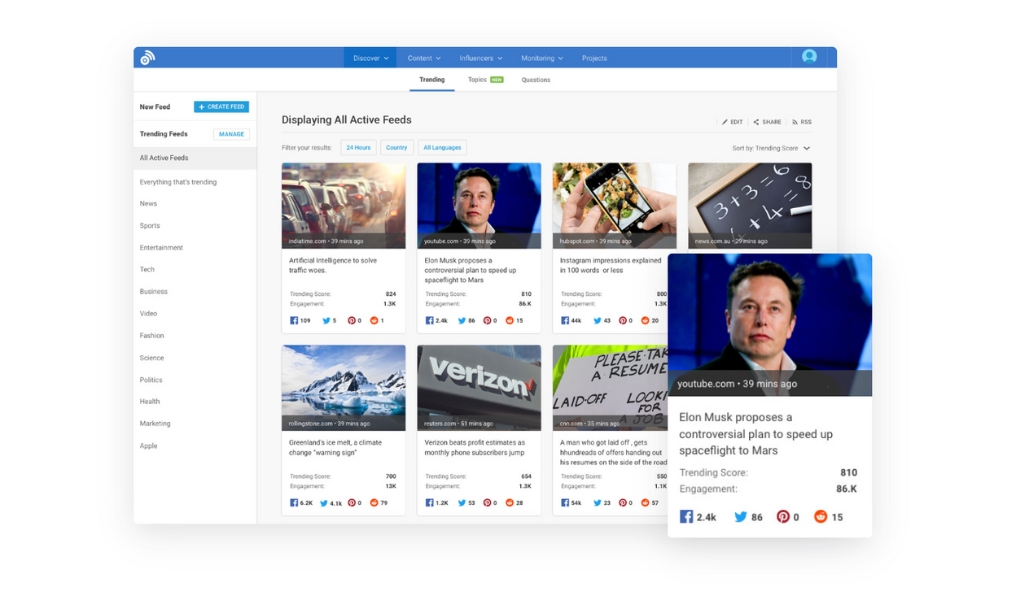Viewport: 1024px width, 600px height.
Task: Click Twitter icon in enlarged Elon Musk card
Action: point(740,516)
